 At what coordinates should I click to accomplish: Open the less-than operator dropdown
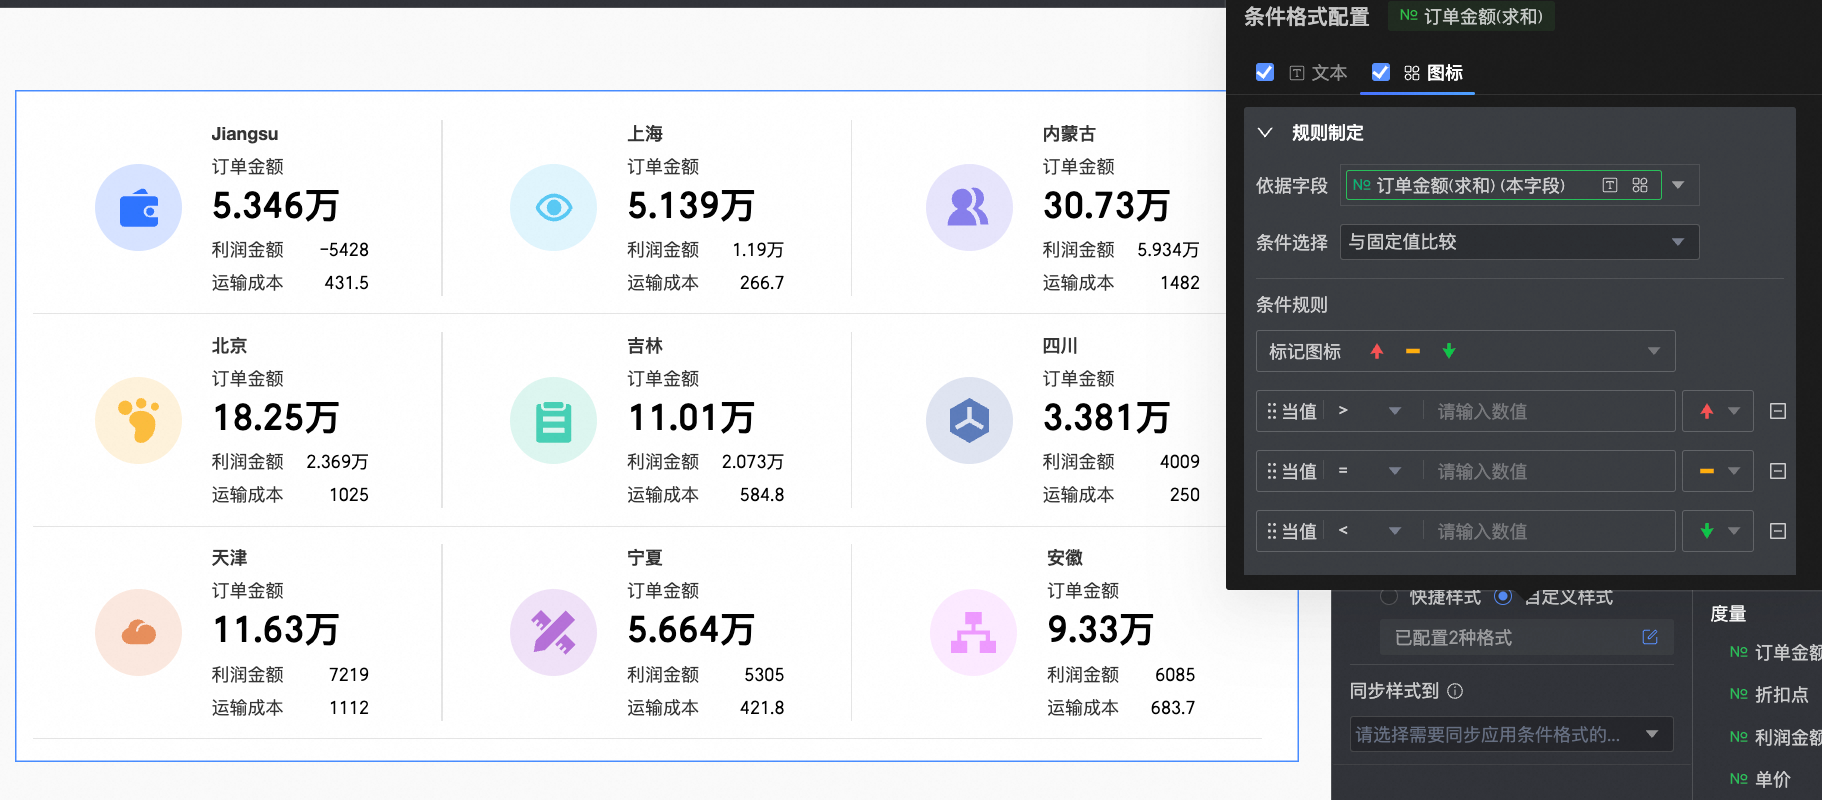click(x=1370, y=531)
